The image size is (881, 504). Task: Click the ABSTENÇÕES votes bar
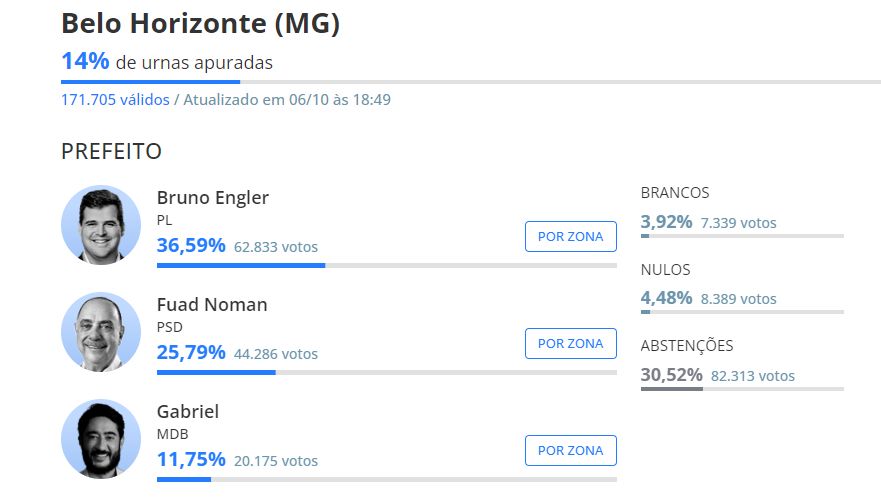(741, 389)
